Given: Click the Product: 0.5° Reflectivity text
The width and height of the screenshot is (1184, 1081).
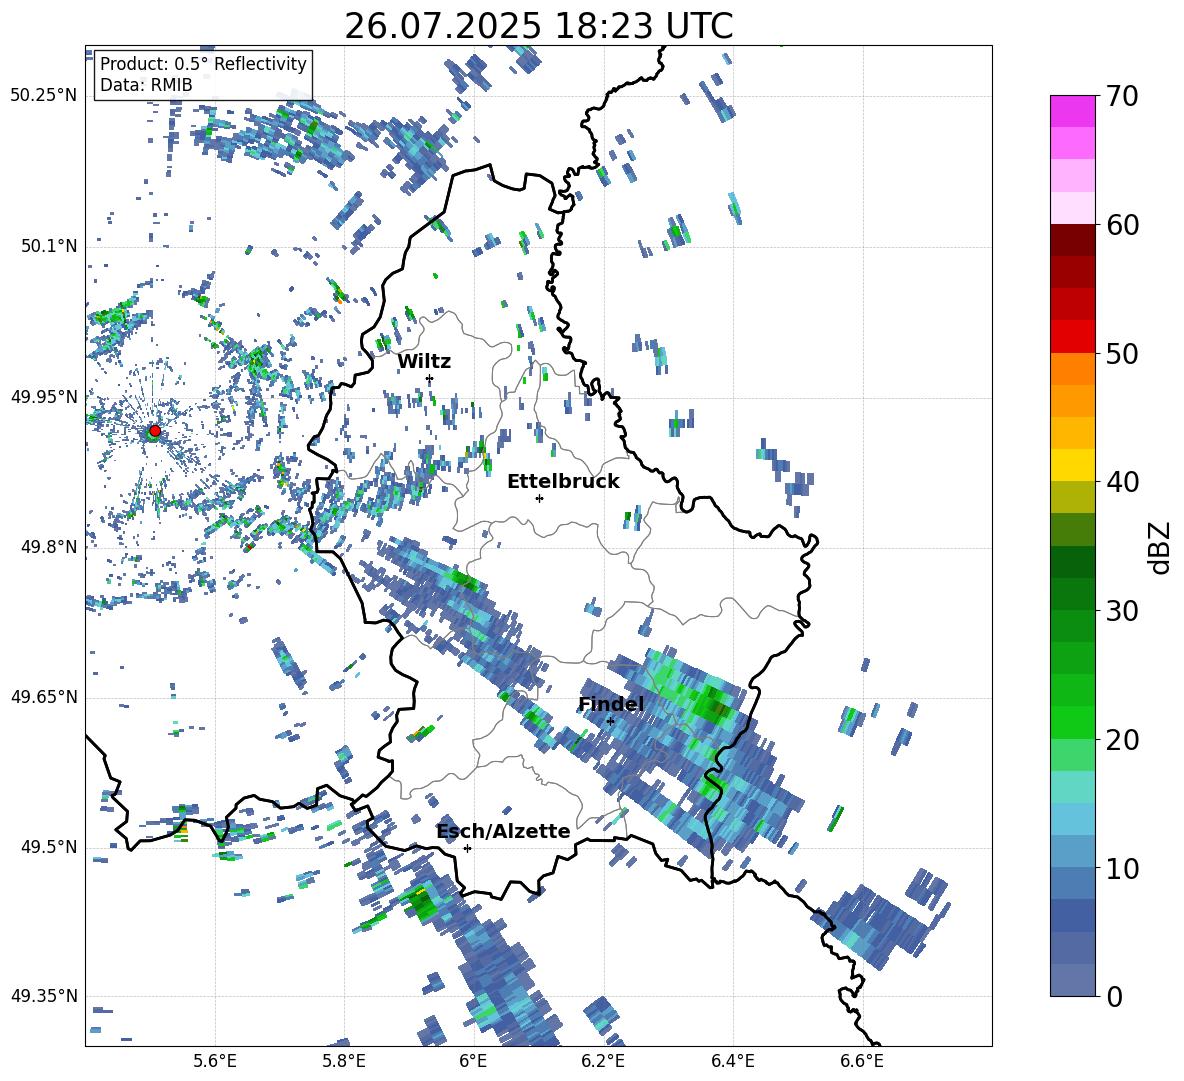Looking at the screenshot, I should [x=203, y=63].
